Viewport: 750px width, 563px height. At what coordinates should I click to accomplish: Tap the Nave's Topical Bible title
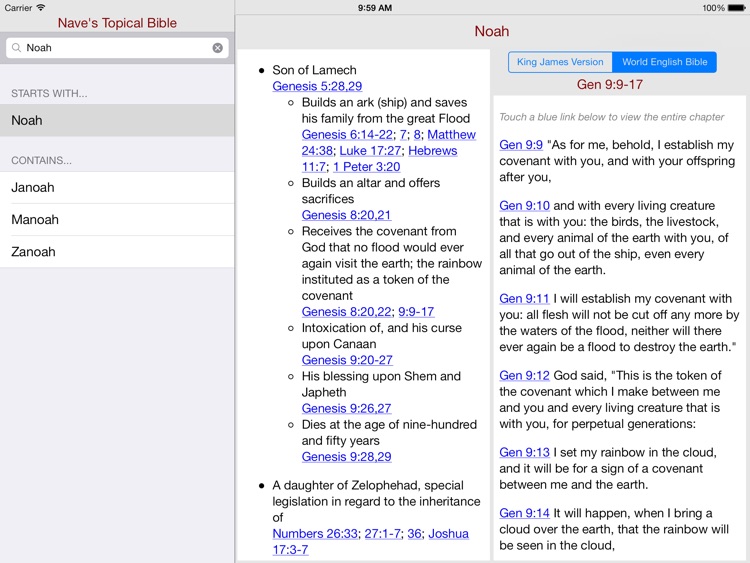point(117,23)
